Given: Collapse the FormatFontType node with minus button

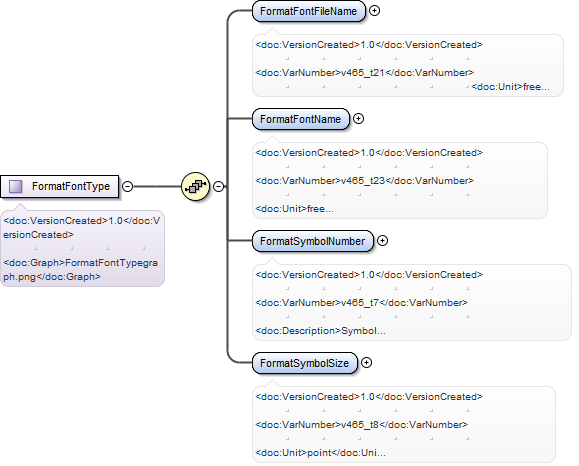Looking at the screenshot, I should click(127, 186).
